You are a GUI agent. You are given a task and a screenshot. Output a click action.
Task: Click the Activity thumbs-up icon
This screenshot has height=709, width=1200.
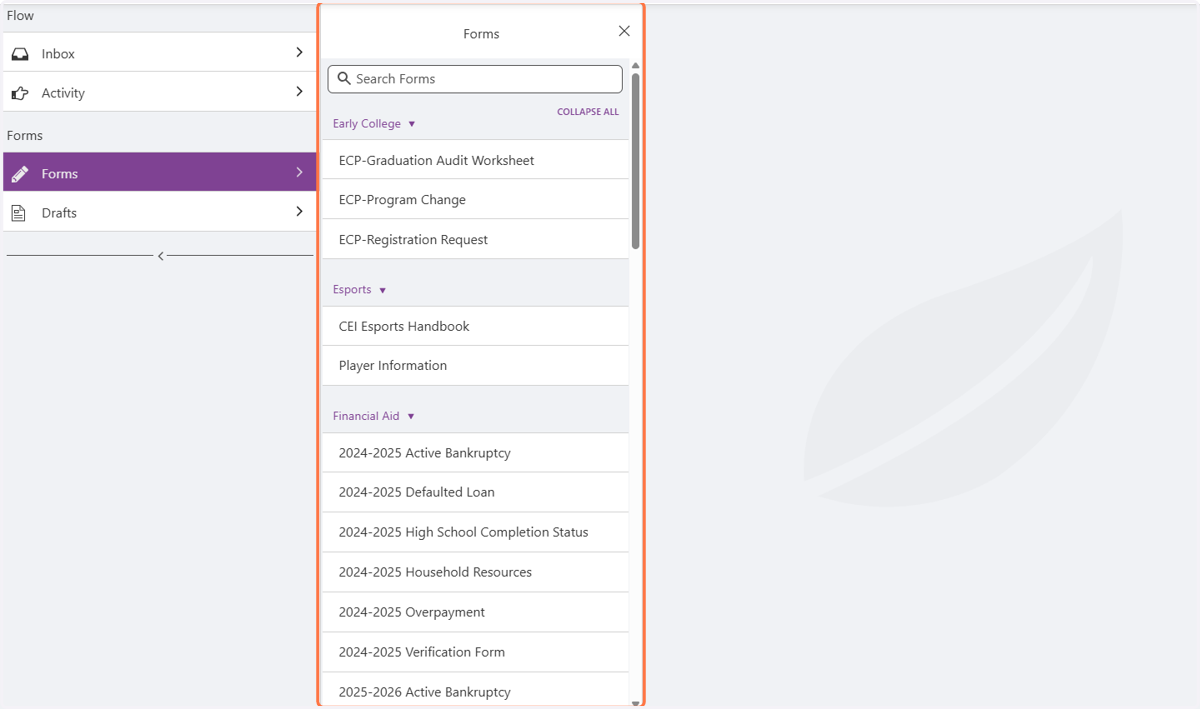[x=20, y=93]
